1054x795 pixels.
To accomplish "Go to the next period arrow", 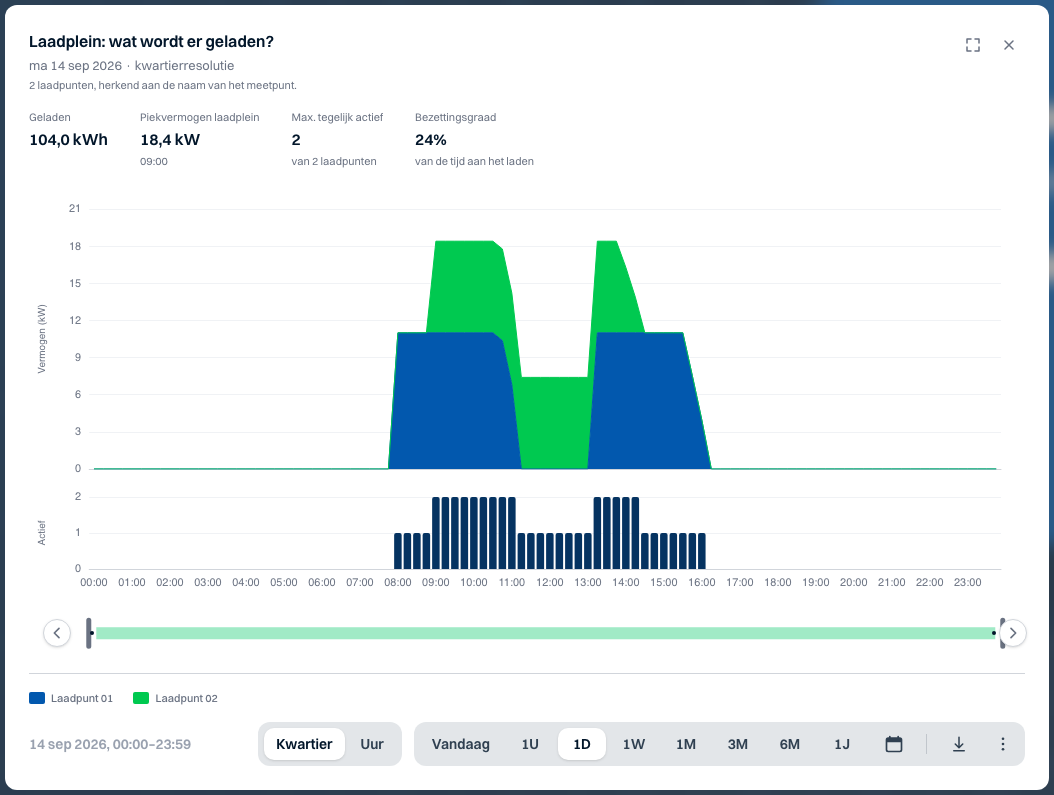I will click(1013, 633).
